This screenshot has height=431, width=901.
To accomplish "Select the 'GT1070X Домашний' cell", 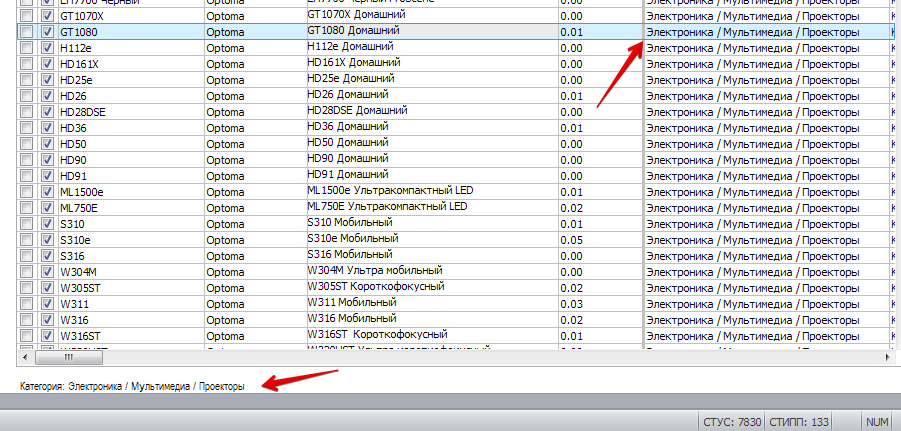I will [432, 16].
